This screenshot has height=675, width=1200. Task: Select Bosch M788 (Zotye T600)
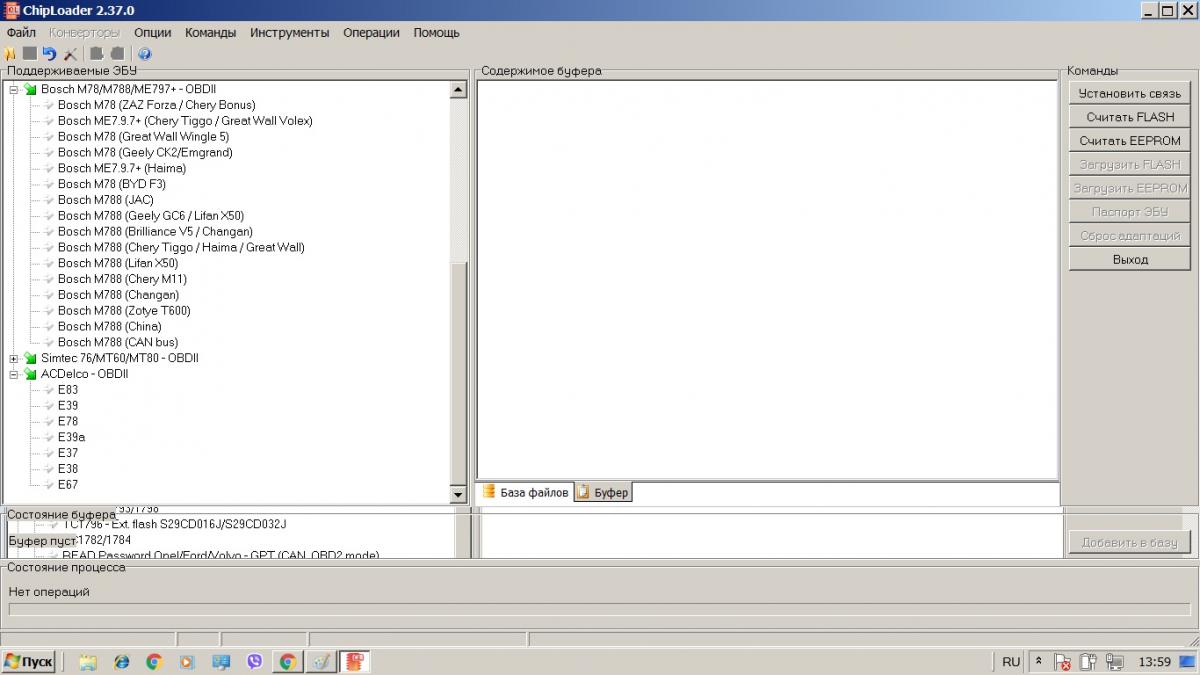tap(124, 311)
